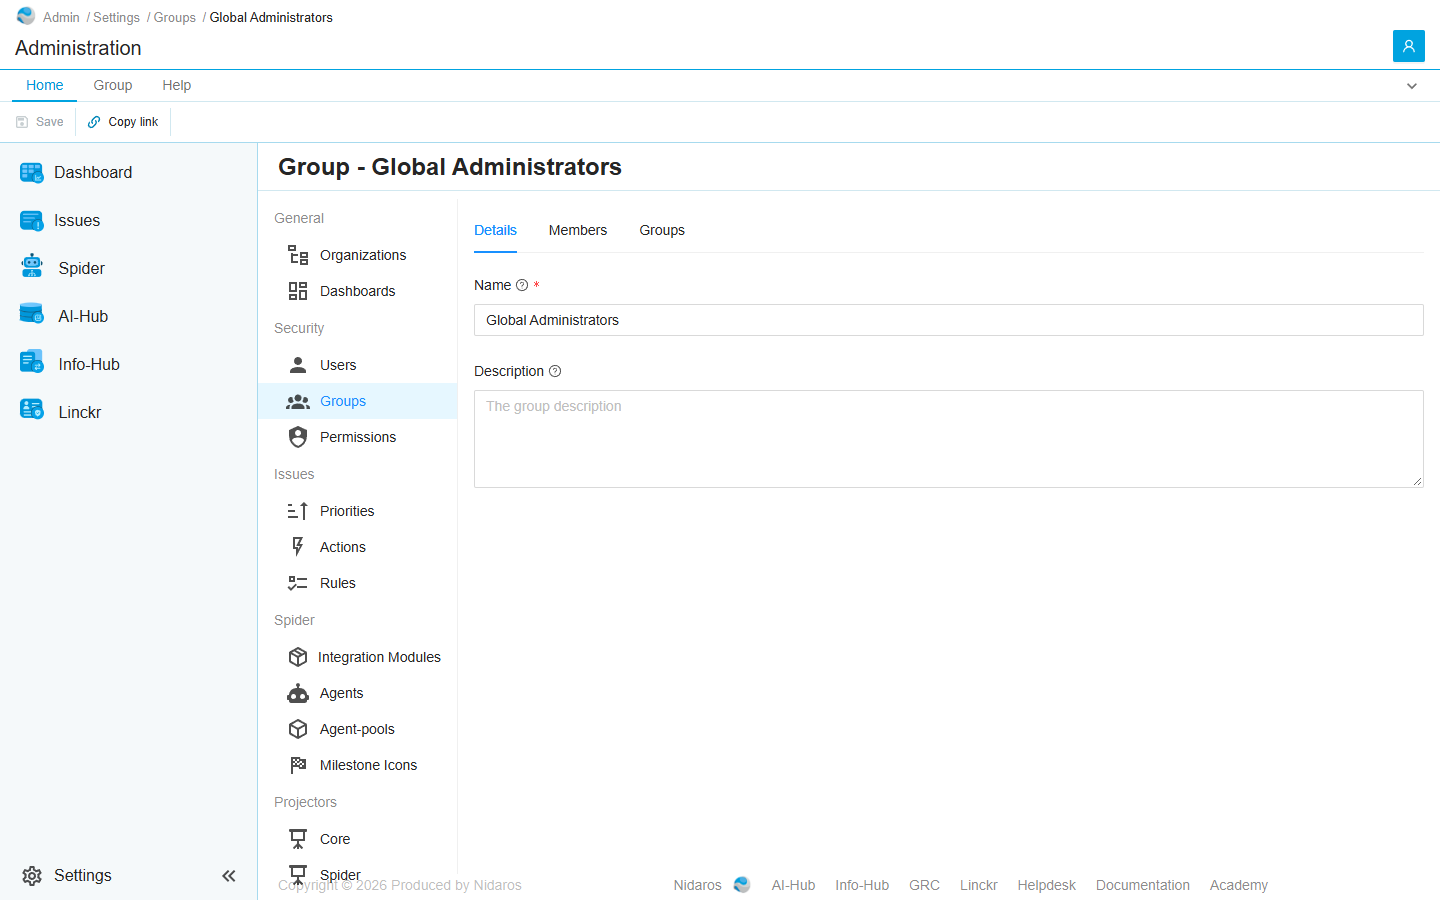Open Organizations in the settings menu
The width and height of the screenshot is (1440, 900).
(358, 255)
